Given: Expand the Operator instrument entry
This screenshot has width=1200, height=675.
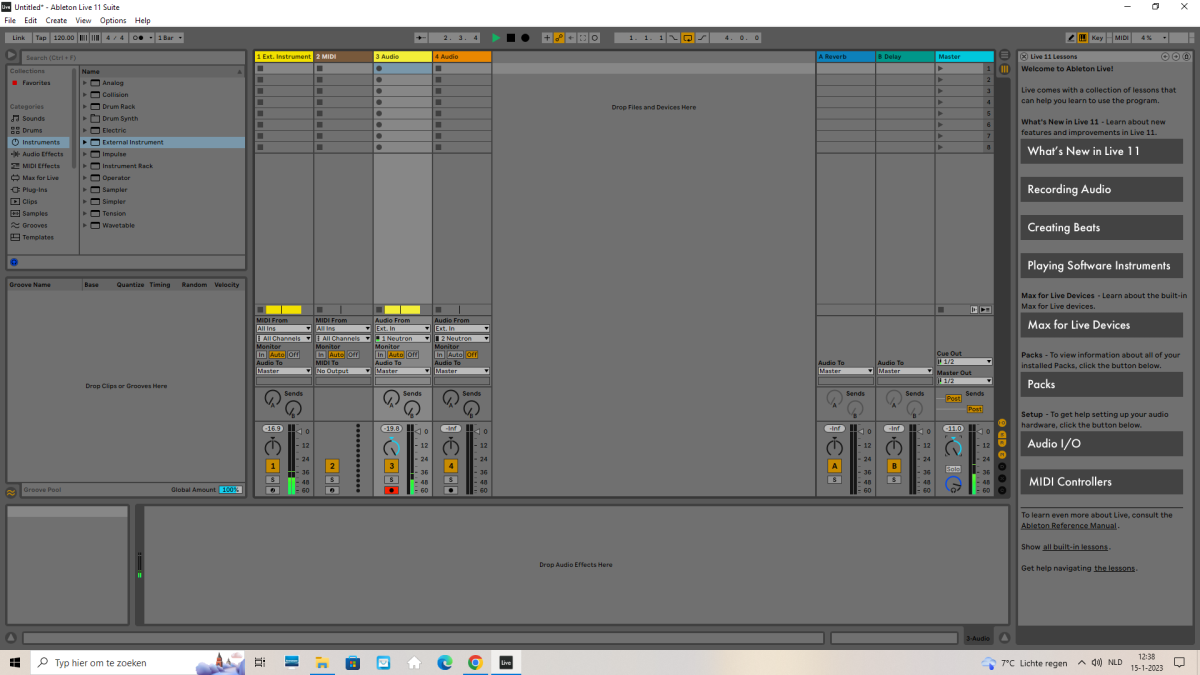Looking at the screenshot, I should point(85,178).
